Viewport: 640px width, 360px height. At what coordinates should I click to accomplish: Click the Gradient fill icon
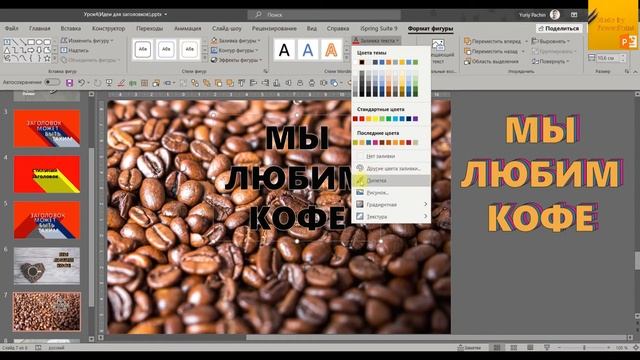point(360,204)
